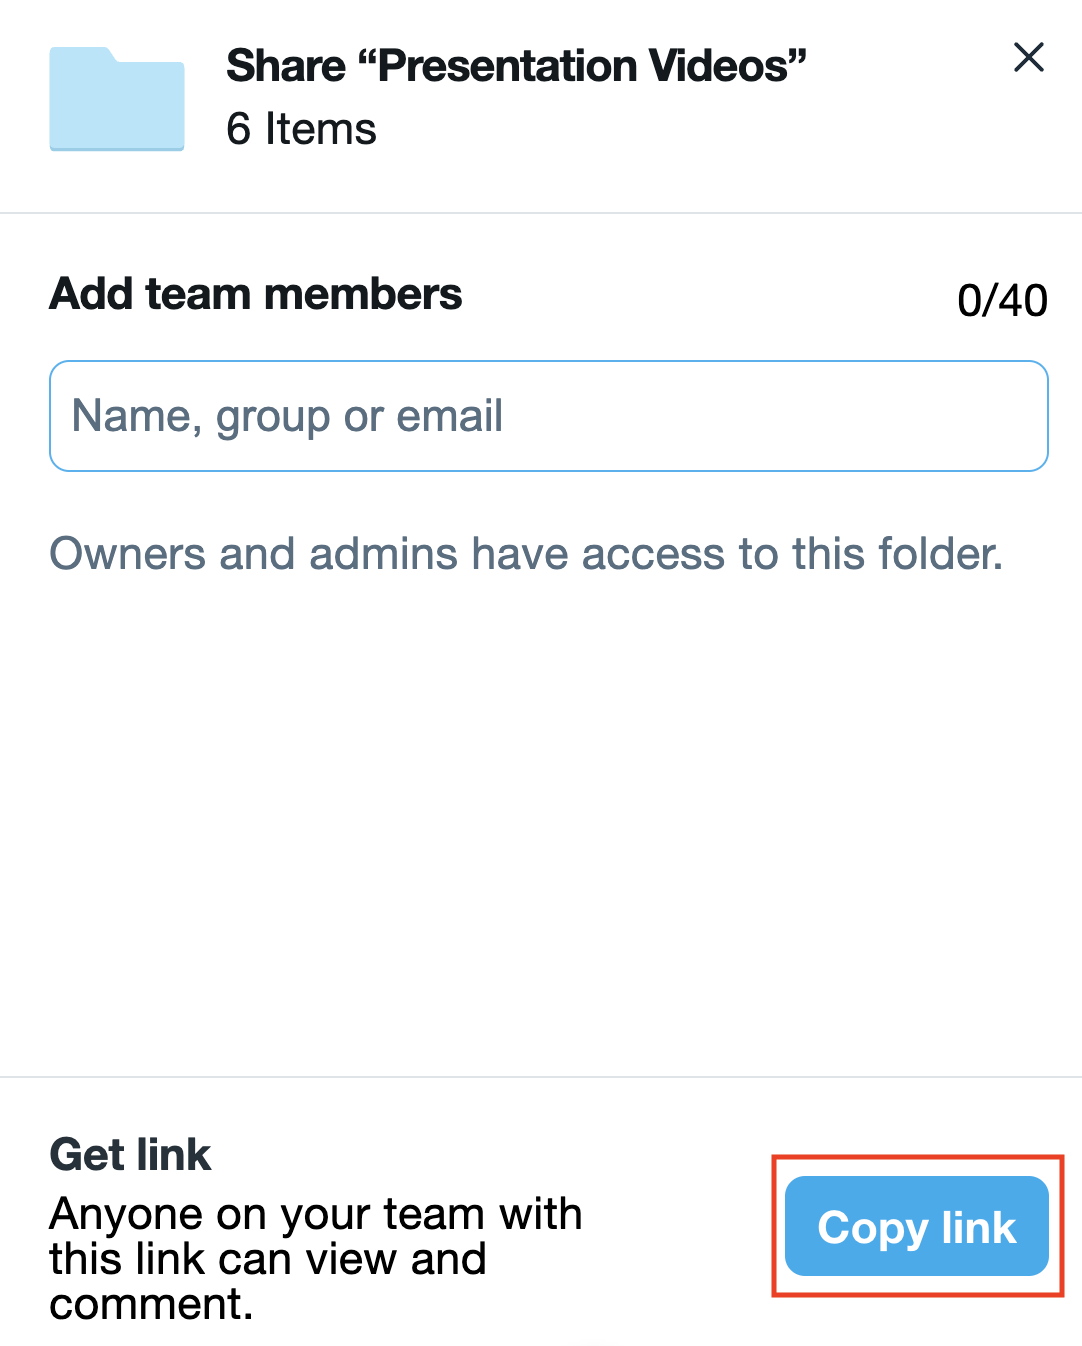Click the Get link heading

click(130, 1155)
